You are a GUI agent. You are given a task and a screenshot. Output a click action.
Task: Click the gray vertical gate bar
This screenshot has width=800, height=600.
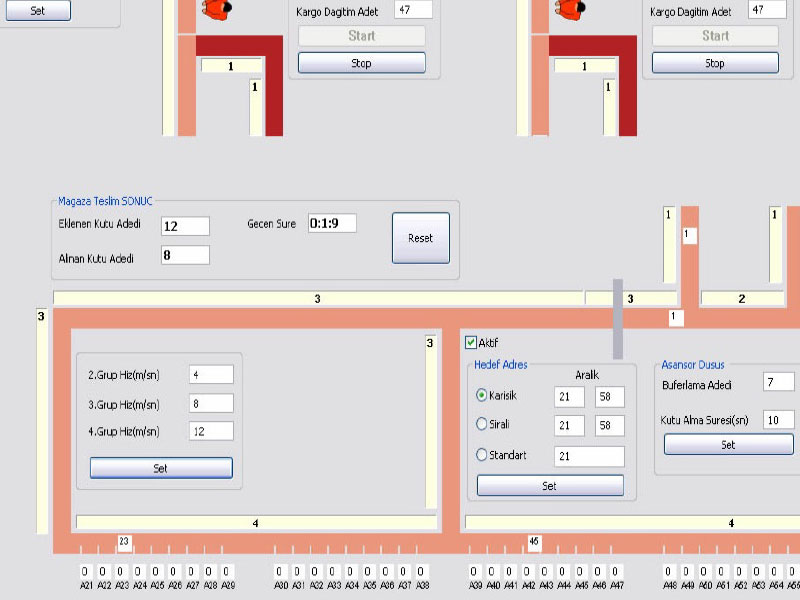tap(617, 319)
